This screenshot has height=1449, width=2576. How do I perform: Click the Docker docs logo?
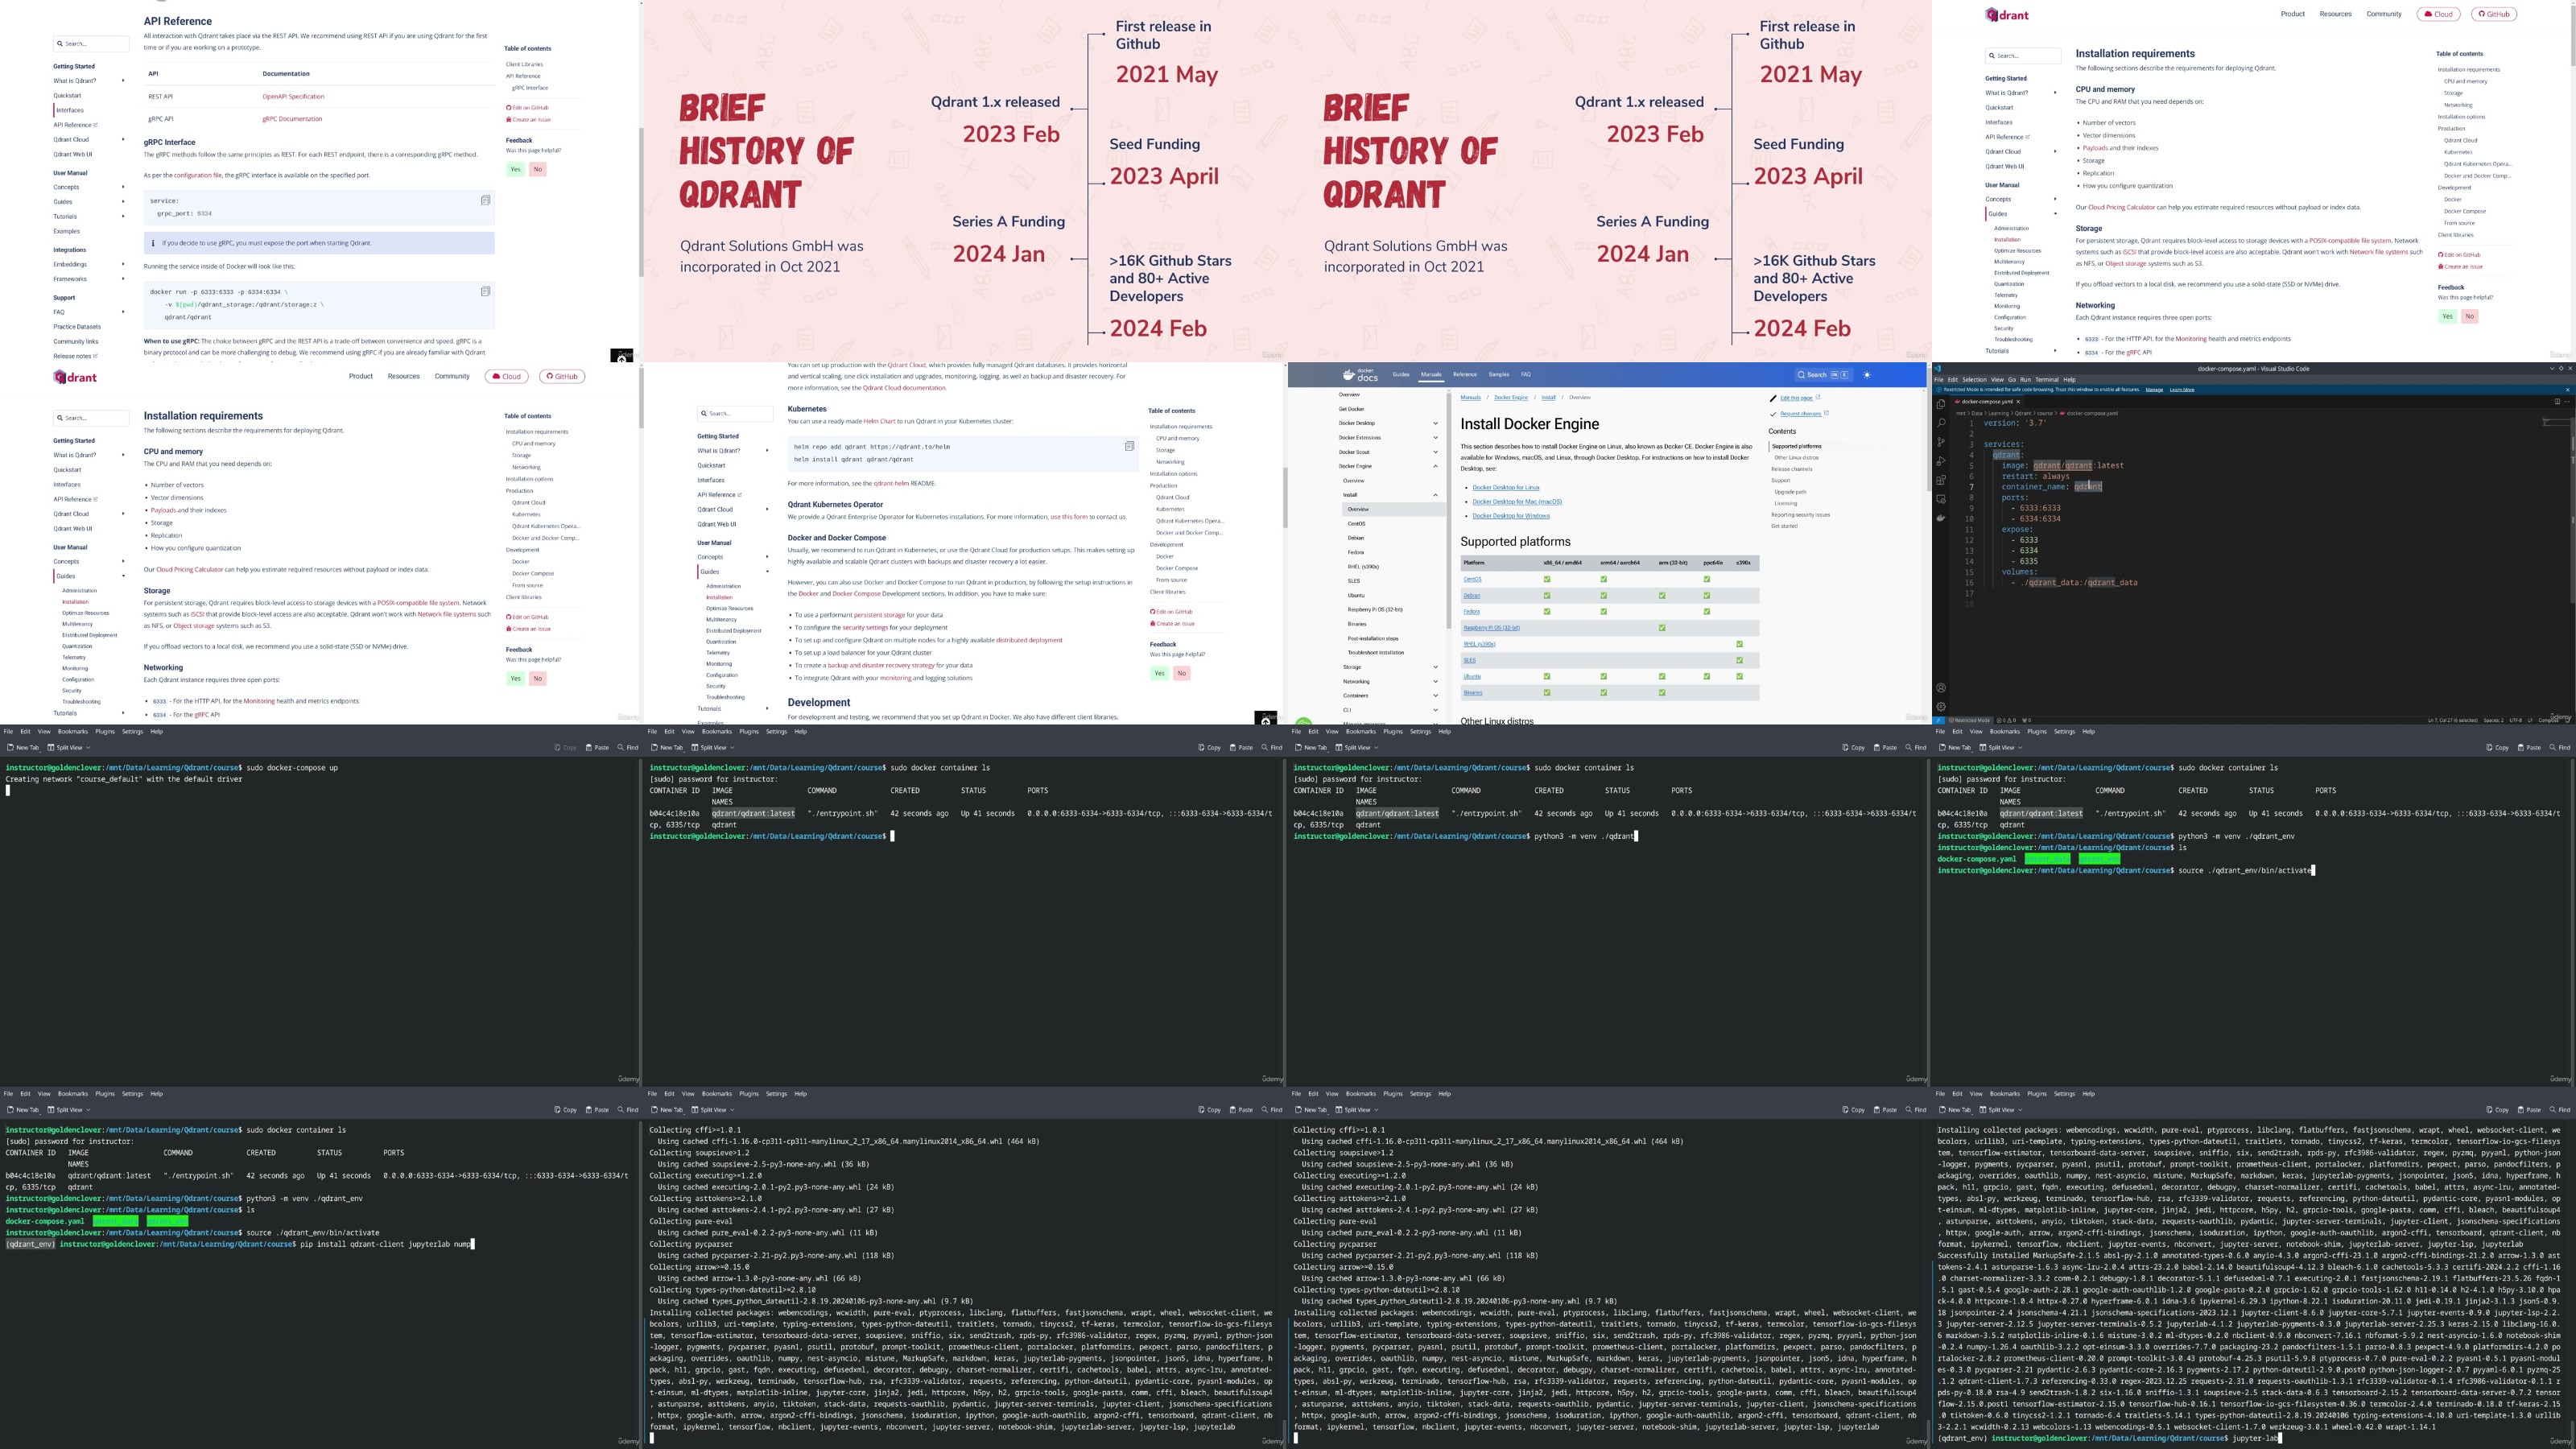[1361, 375]
